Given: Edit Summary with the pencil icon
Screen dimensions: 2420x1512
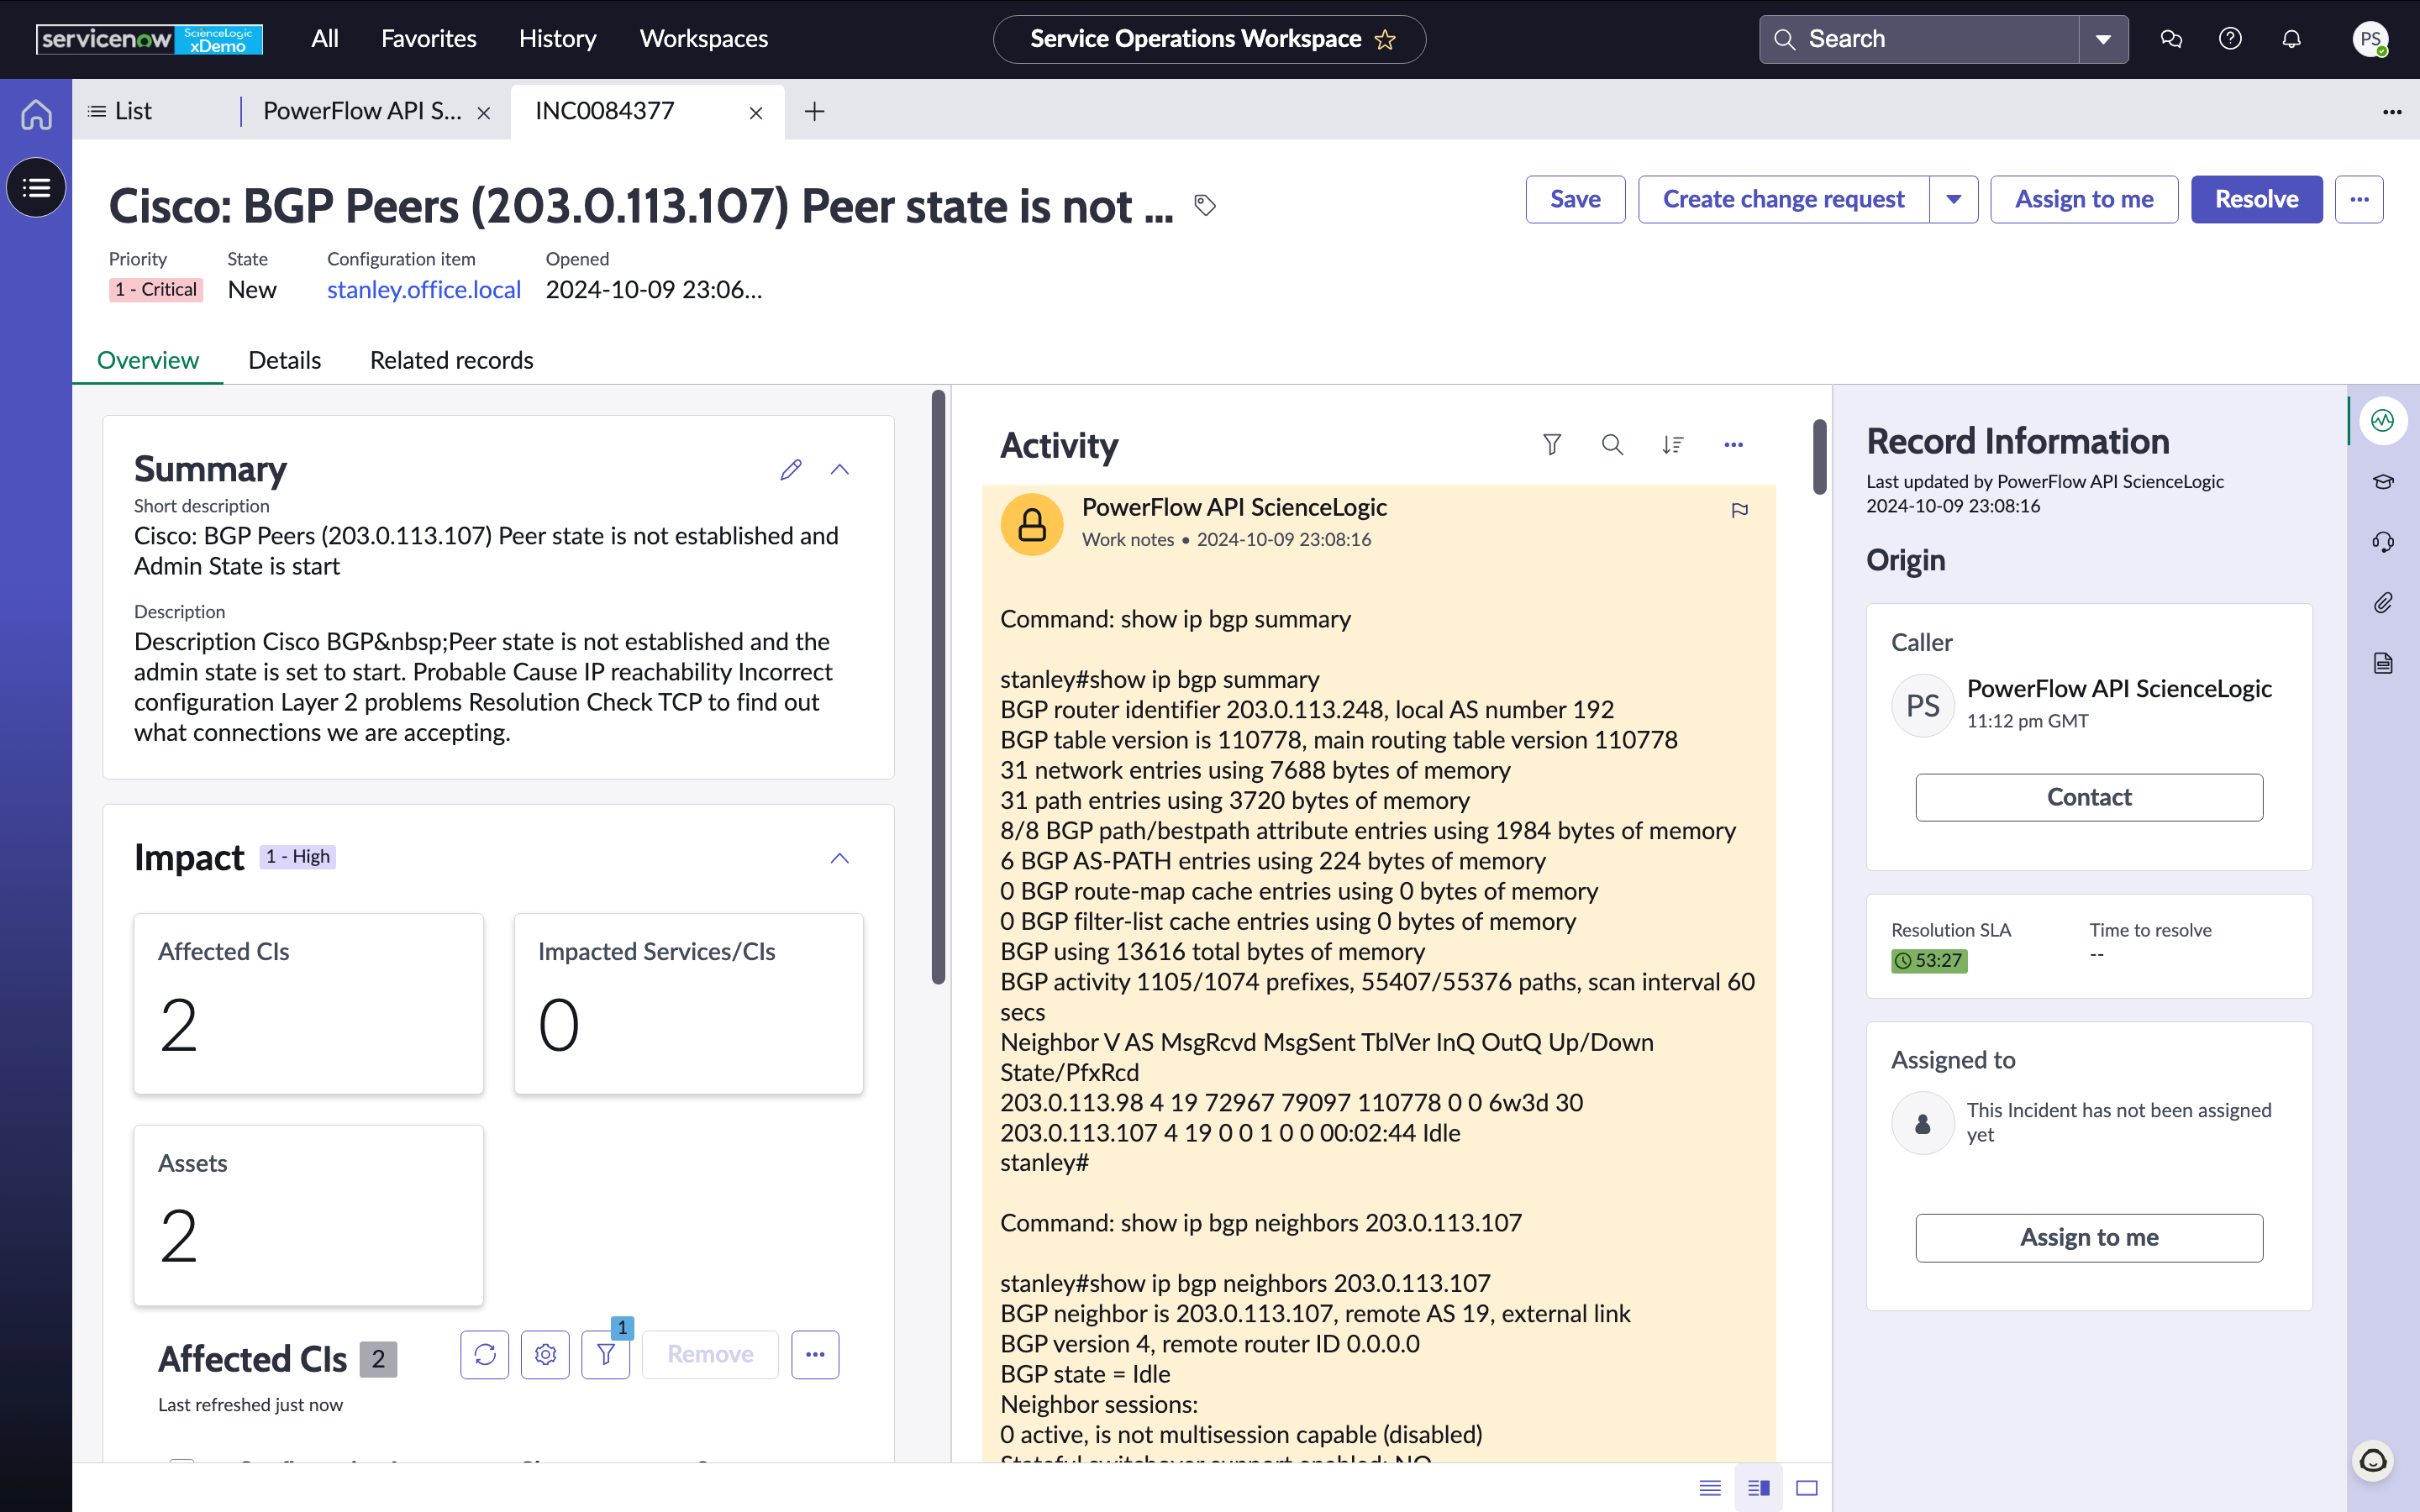Looking at the screenshot, I should tap(791, 469).
